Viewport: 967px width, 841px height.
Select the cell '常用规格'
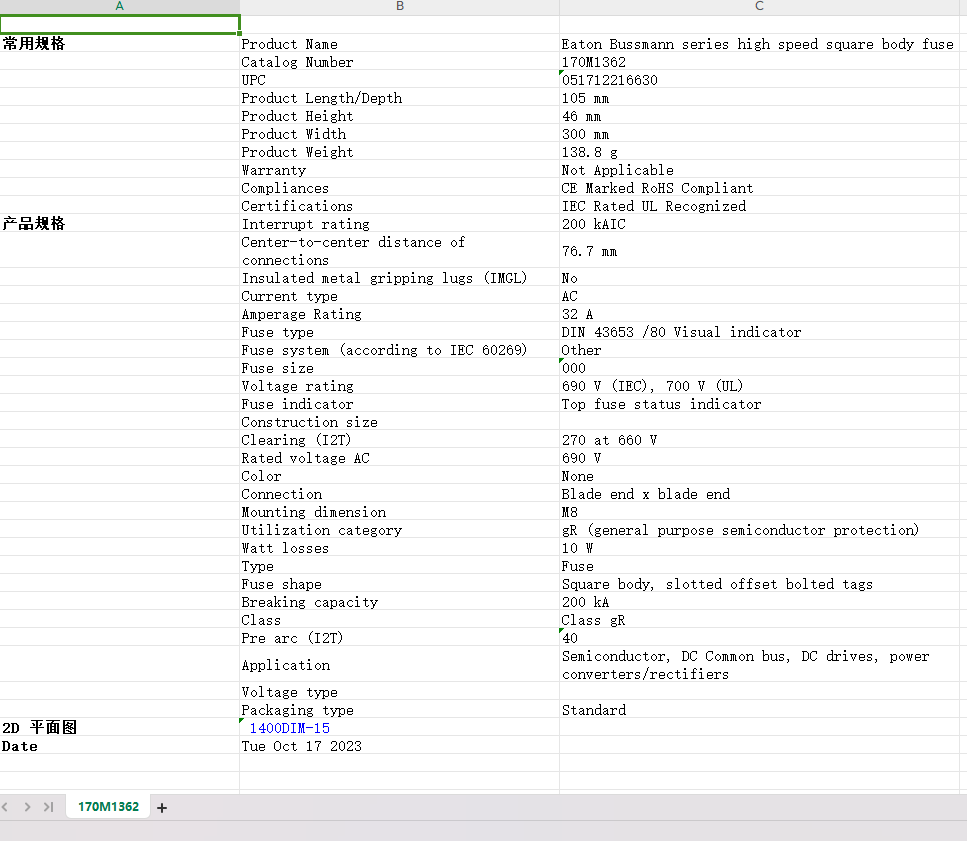[120, 44]
